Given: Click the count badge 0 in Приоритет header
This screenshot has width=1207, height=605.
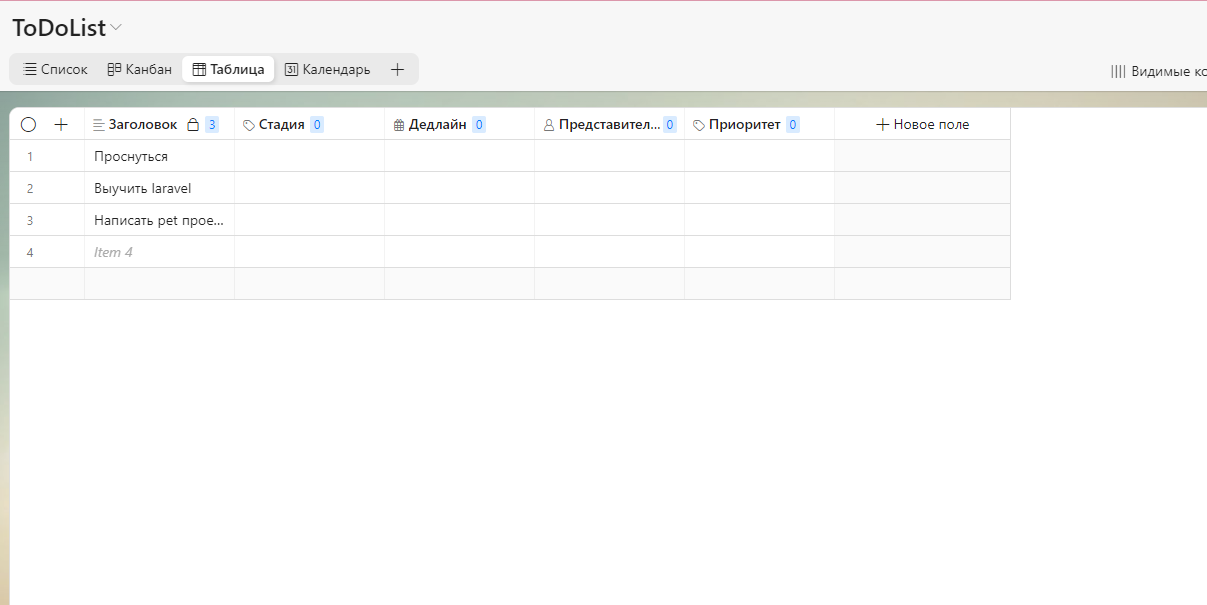Looking at the screenshot, I should click(x=793, y=125).
